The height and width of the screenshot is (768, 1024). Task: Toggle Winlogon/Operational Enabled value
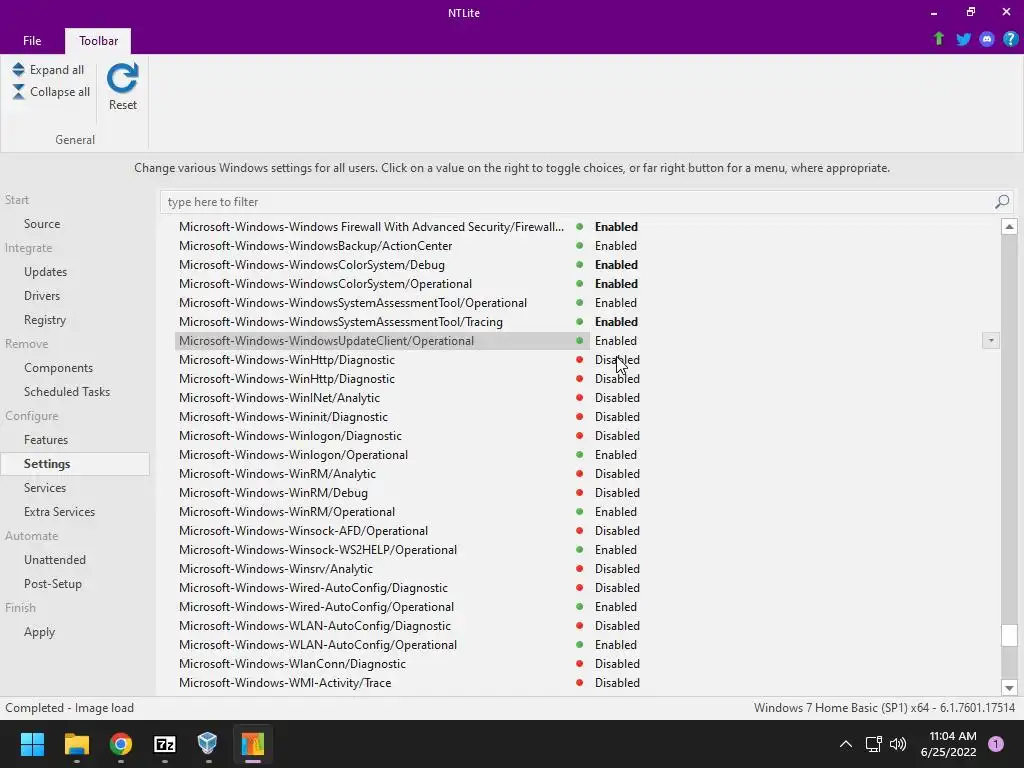615,455
